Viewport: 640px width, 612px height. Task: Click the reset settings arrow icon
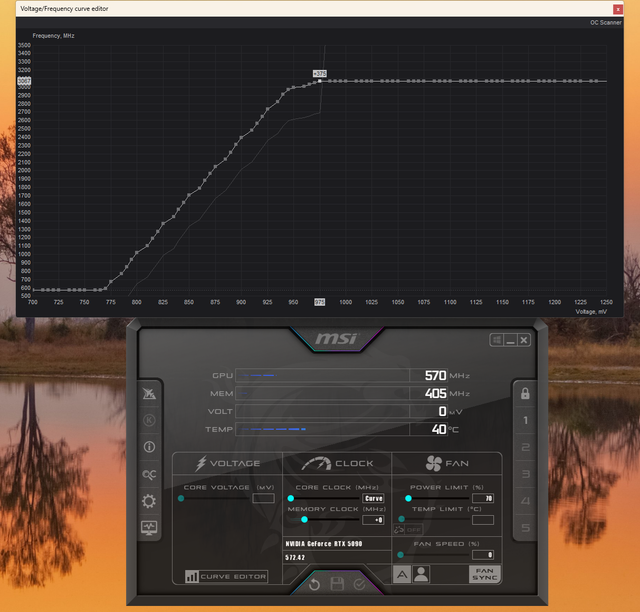[314, 585]
